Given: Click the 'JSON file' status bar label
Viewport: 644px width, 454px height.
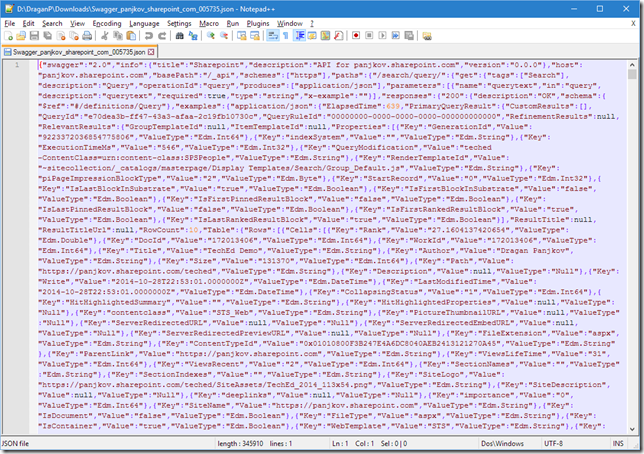Looking at the screenshot, I should pos(15,444).
